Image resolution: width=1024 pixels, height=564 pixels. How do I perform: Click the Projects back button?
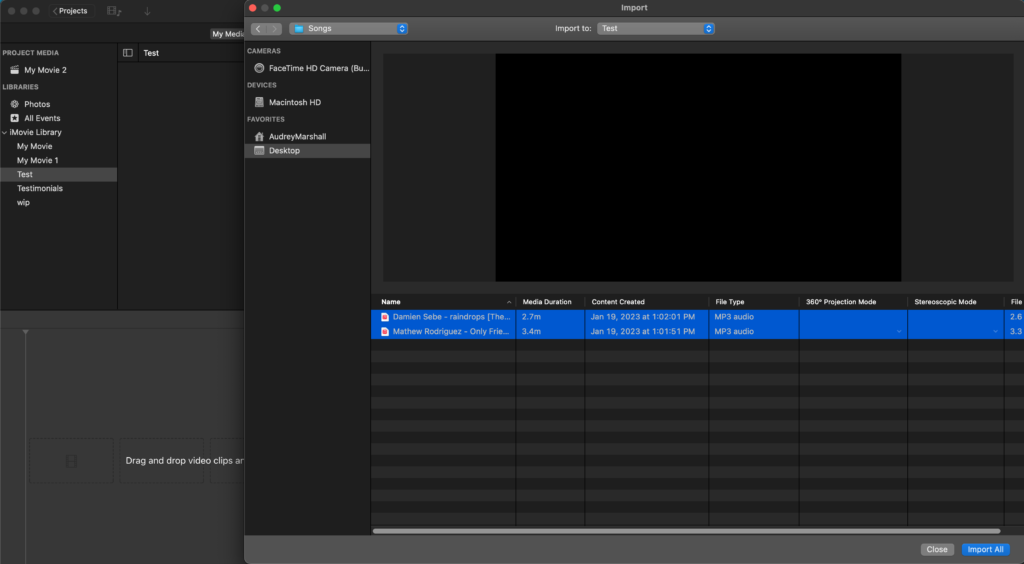(70, 10)
